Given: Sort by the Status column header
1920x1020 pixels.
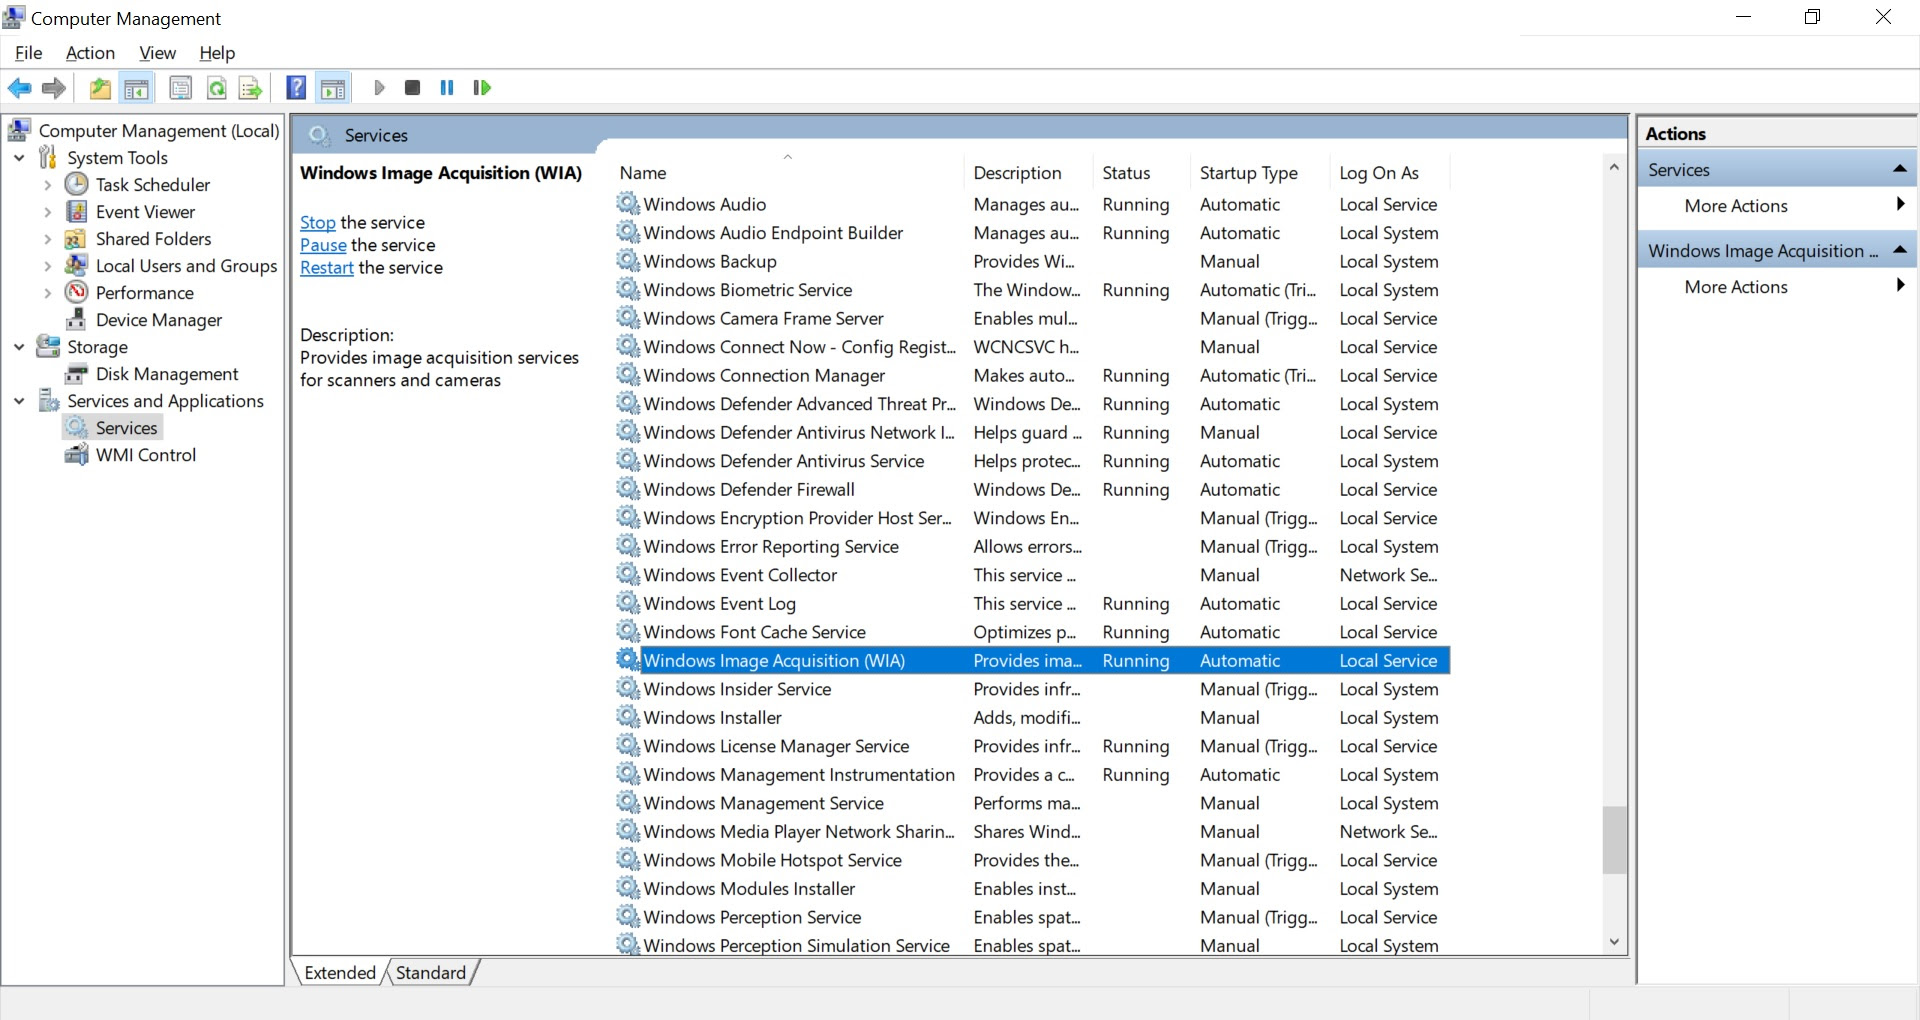Looking at the screenshot, I should pyautogui.click(x=1140, y=173).
